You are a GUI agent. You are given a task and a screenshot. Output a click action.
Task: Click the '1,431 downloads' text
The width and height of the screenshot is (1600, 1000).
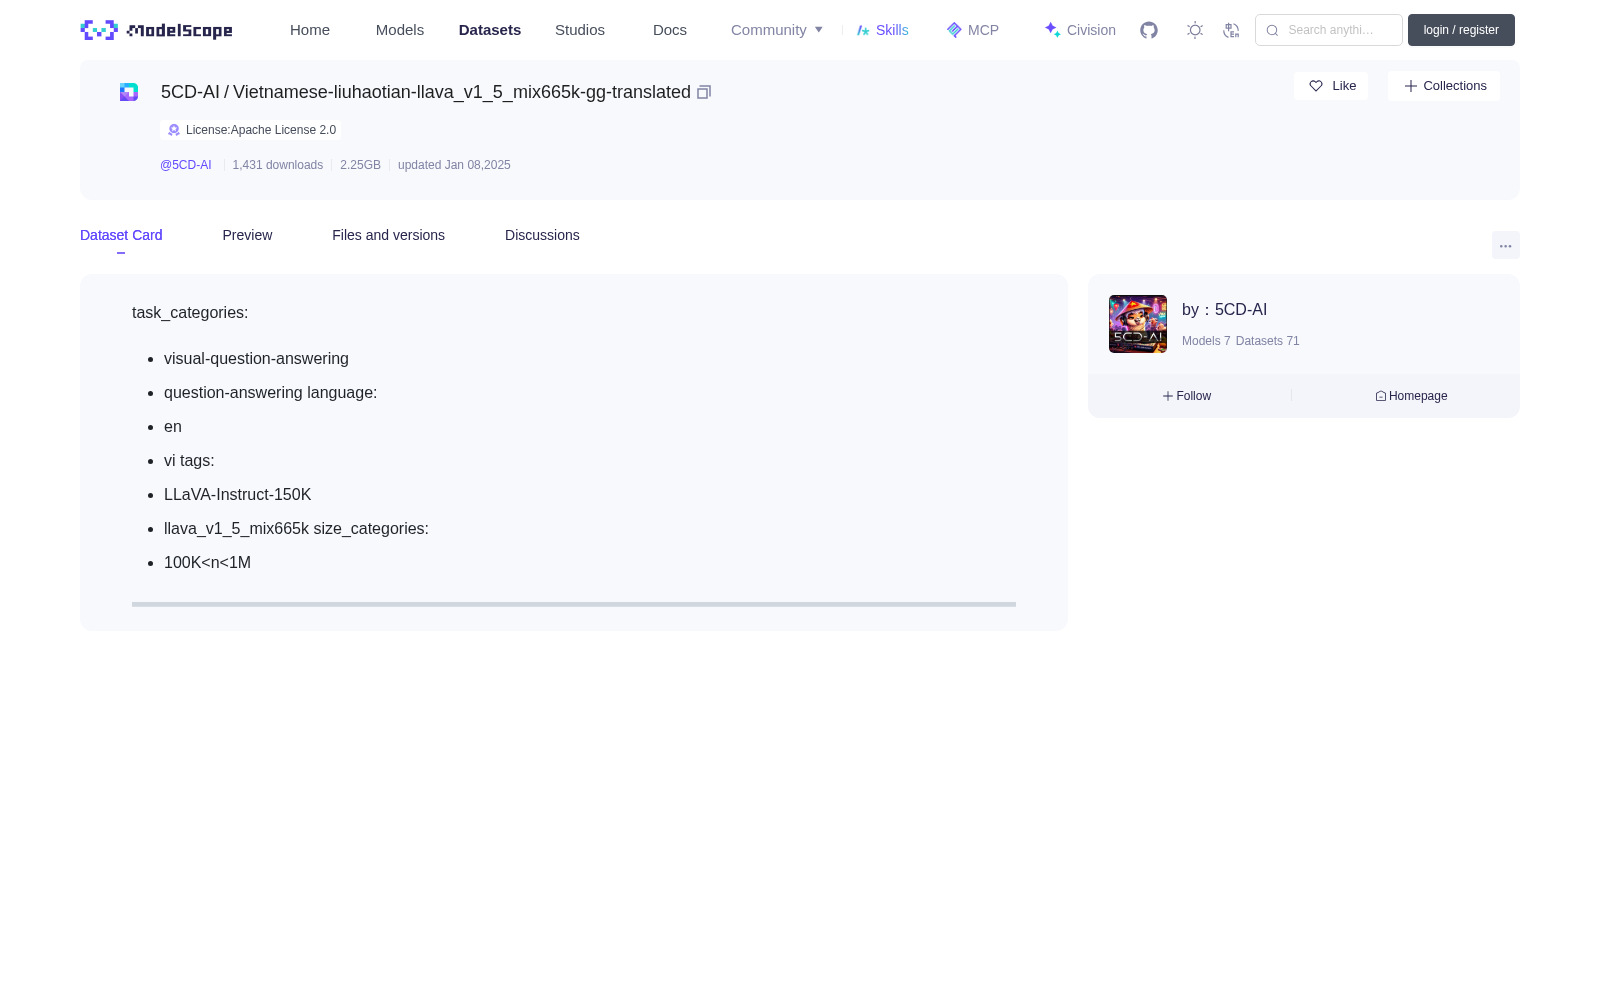pyautogui.click(x=278, y=165)
